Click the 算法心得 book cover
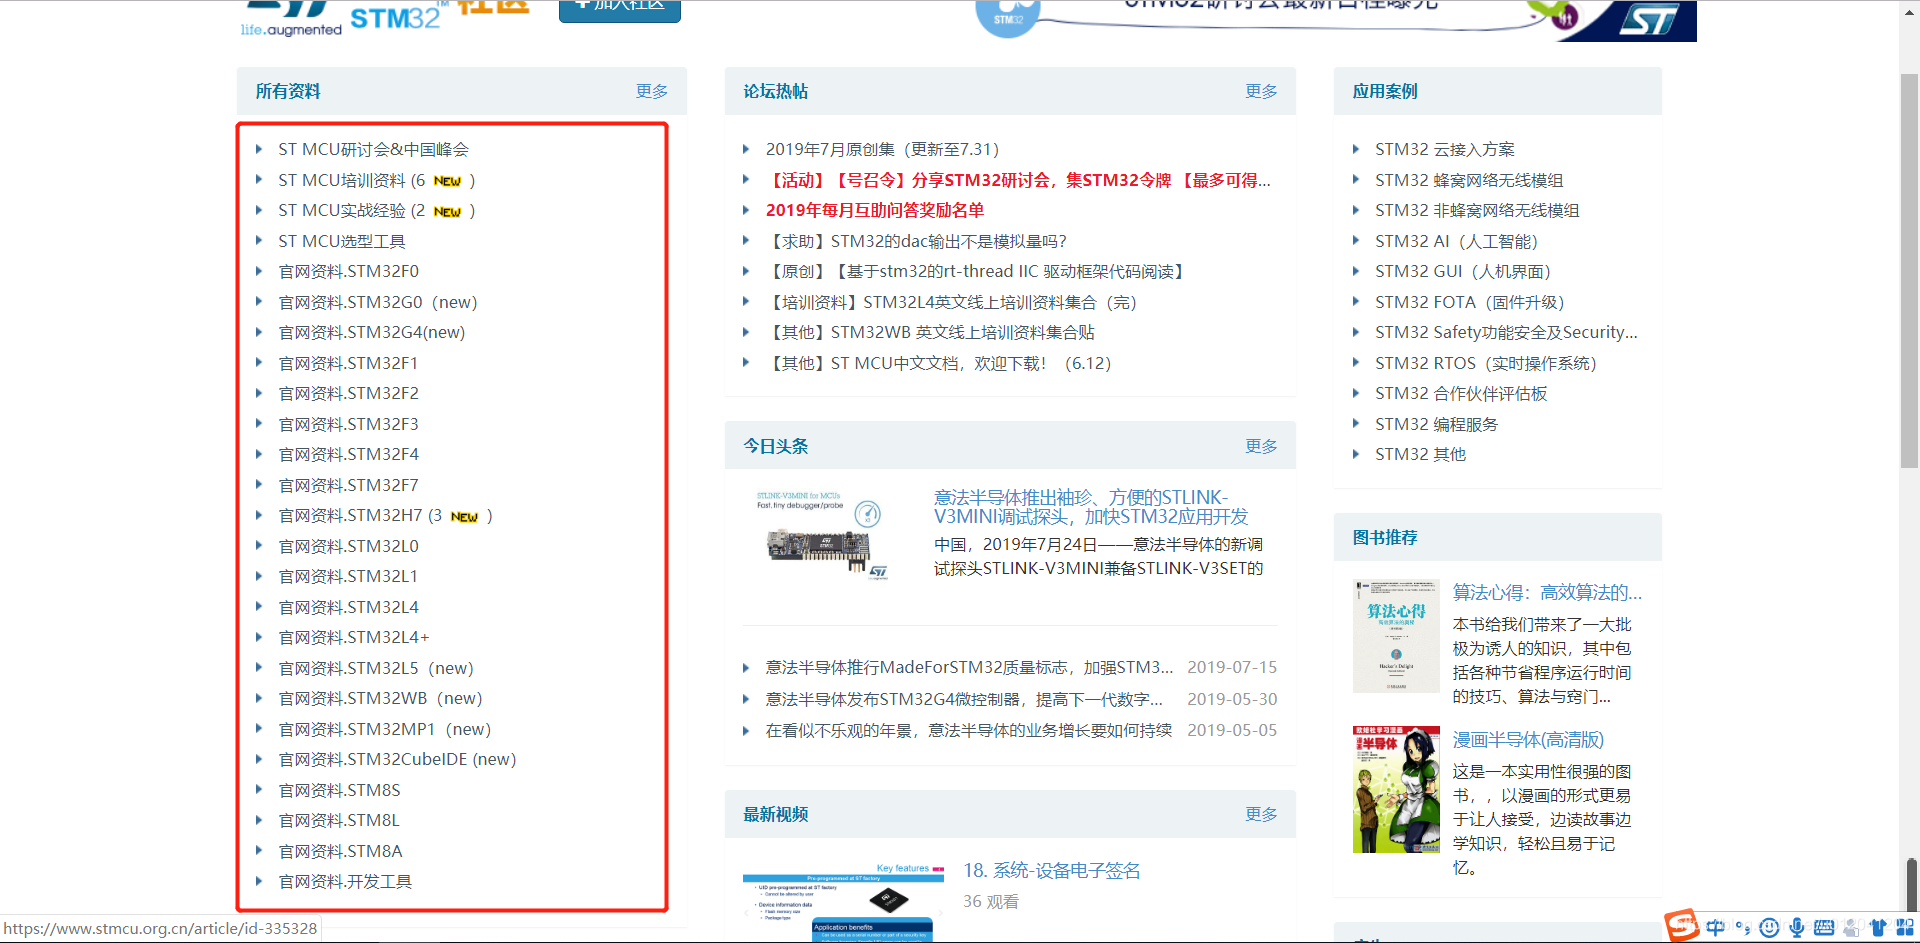The image size is (1920, 943). click(1396, 636)
